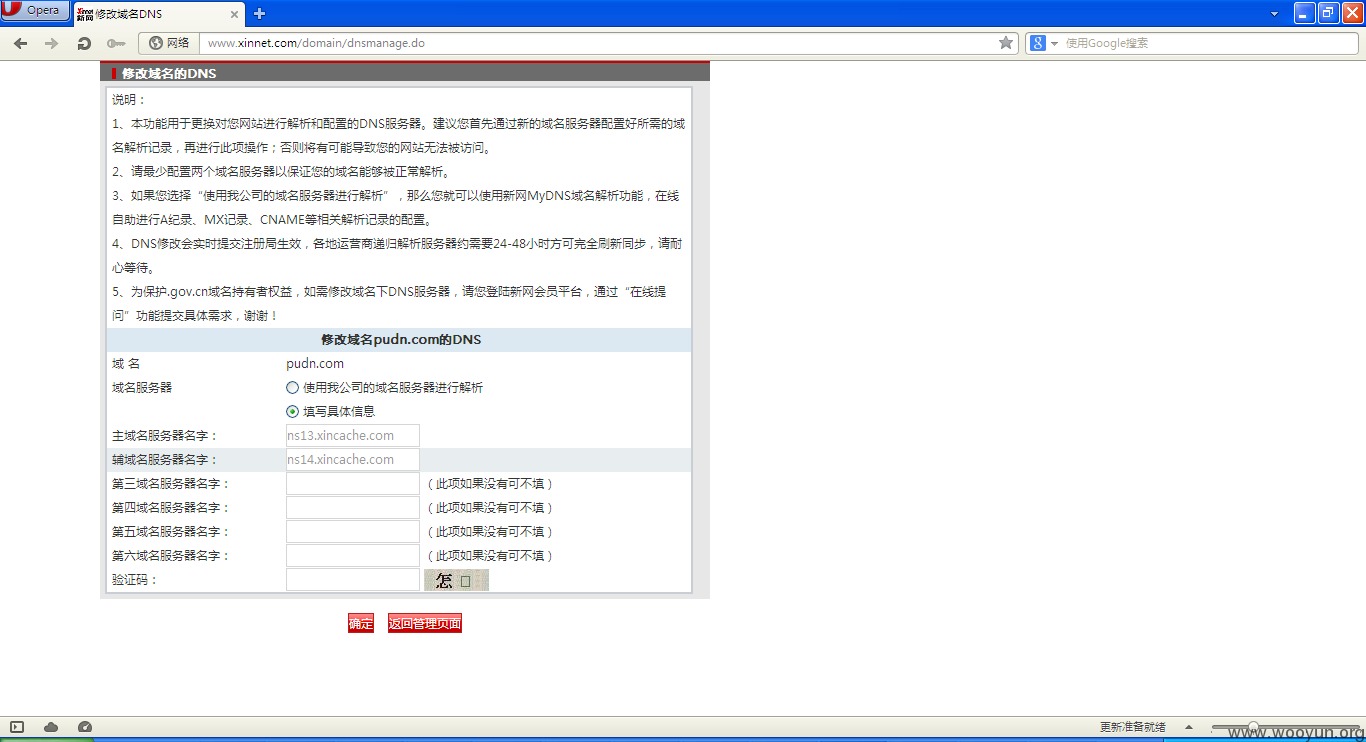
Task: Open the closed tabs arrow menu
Action: click(x=1275, y=14)
